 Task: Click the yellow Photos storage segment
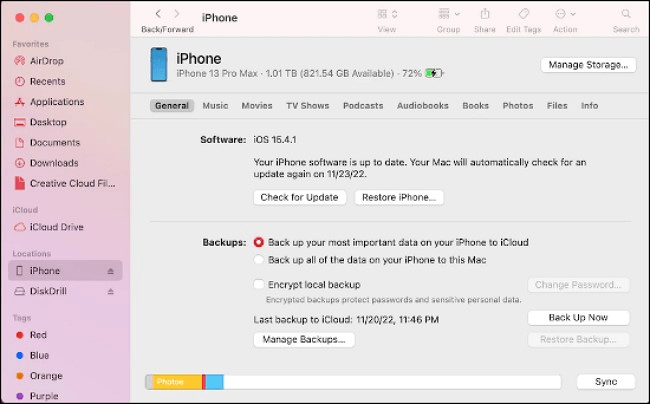click(x=177, y=382)
